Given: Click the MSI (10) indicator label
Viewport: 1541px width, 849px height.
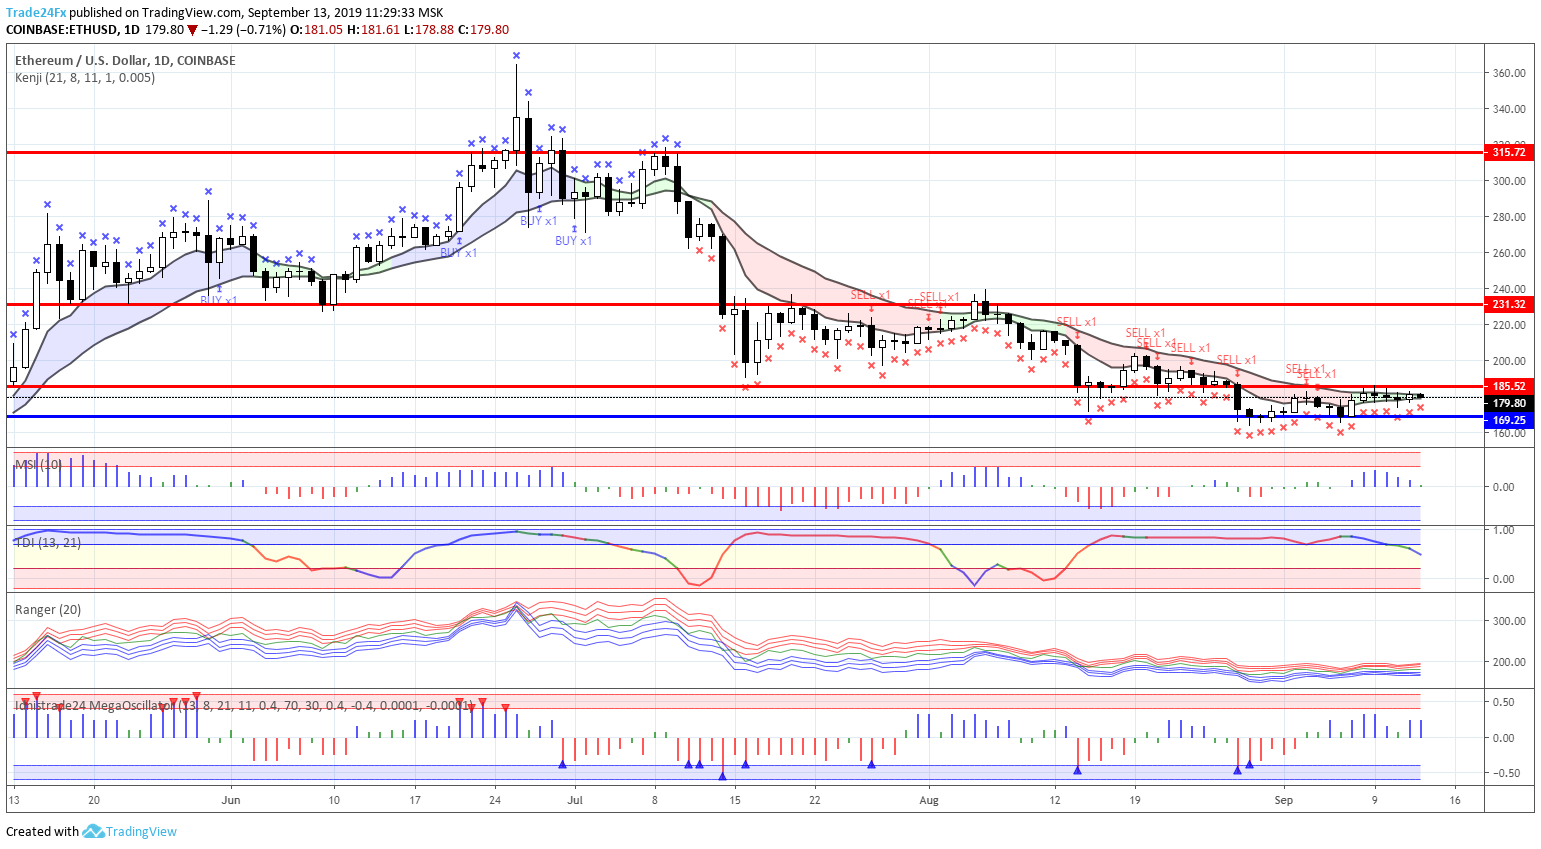Looking at the screenshot, I should pyautogui.click(x=38, y=465).
